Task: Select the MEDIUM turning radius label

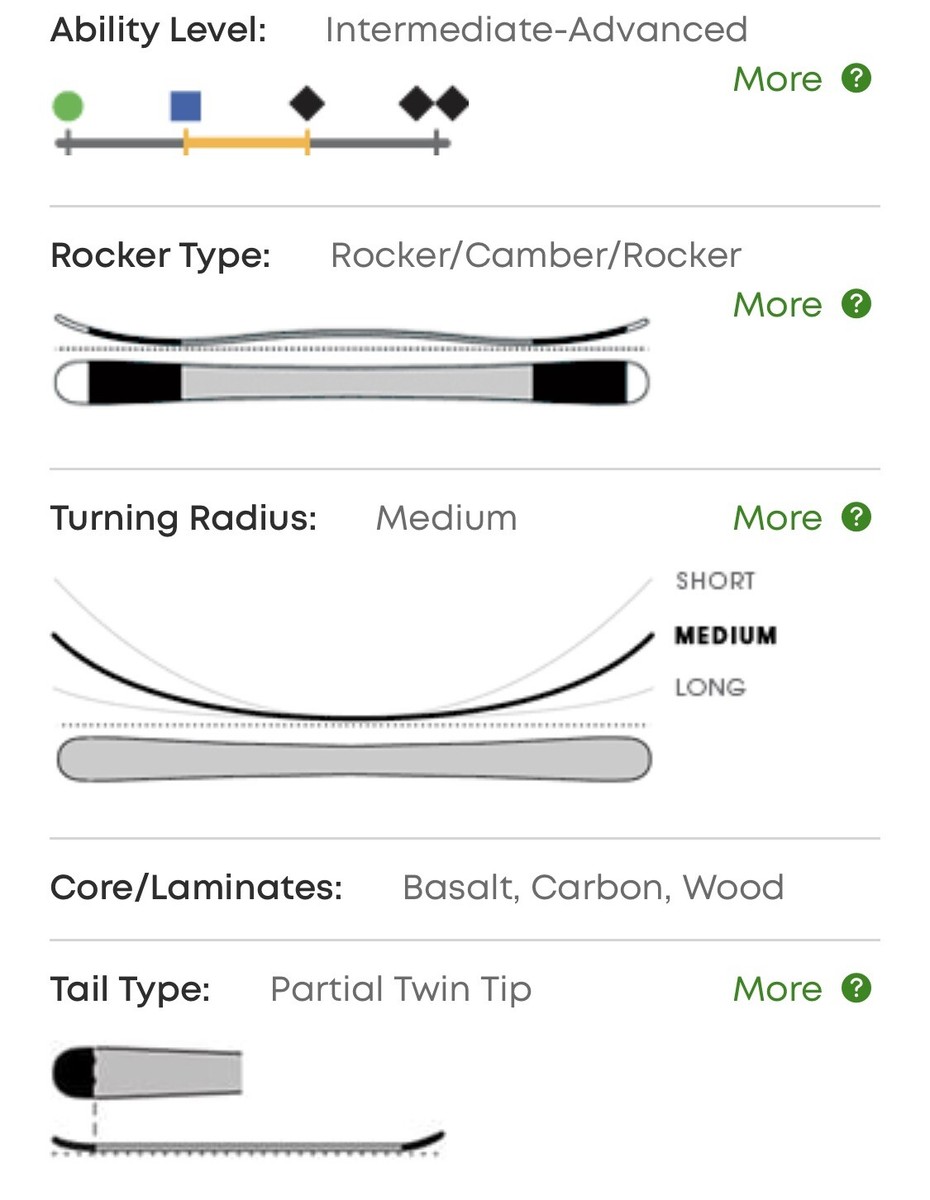Action: pos(726,636)
